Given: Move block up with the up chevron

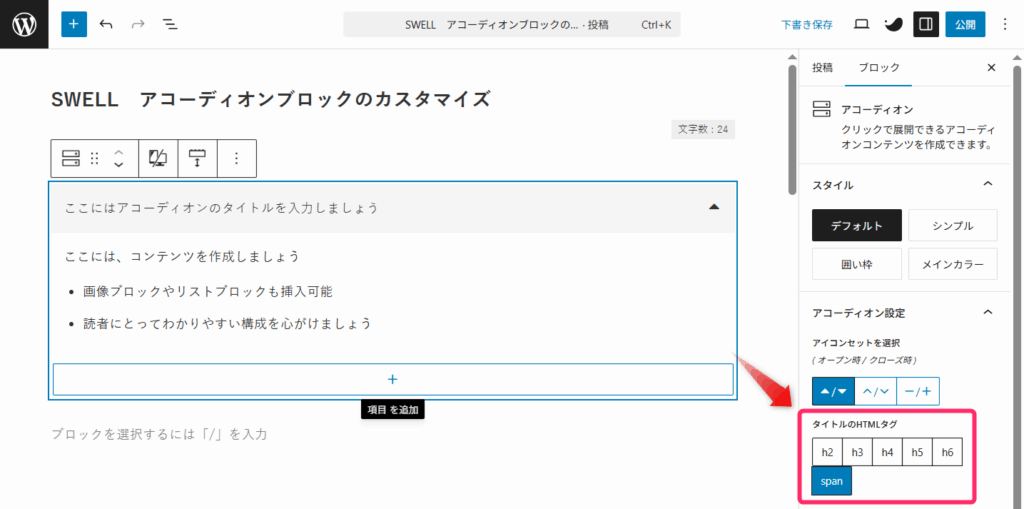Looking at the screenshot, I should (x=118, y=152).
